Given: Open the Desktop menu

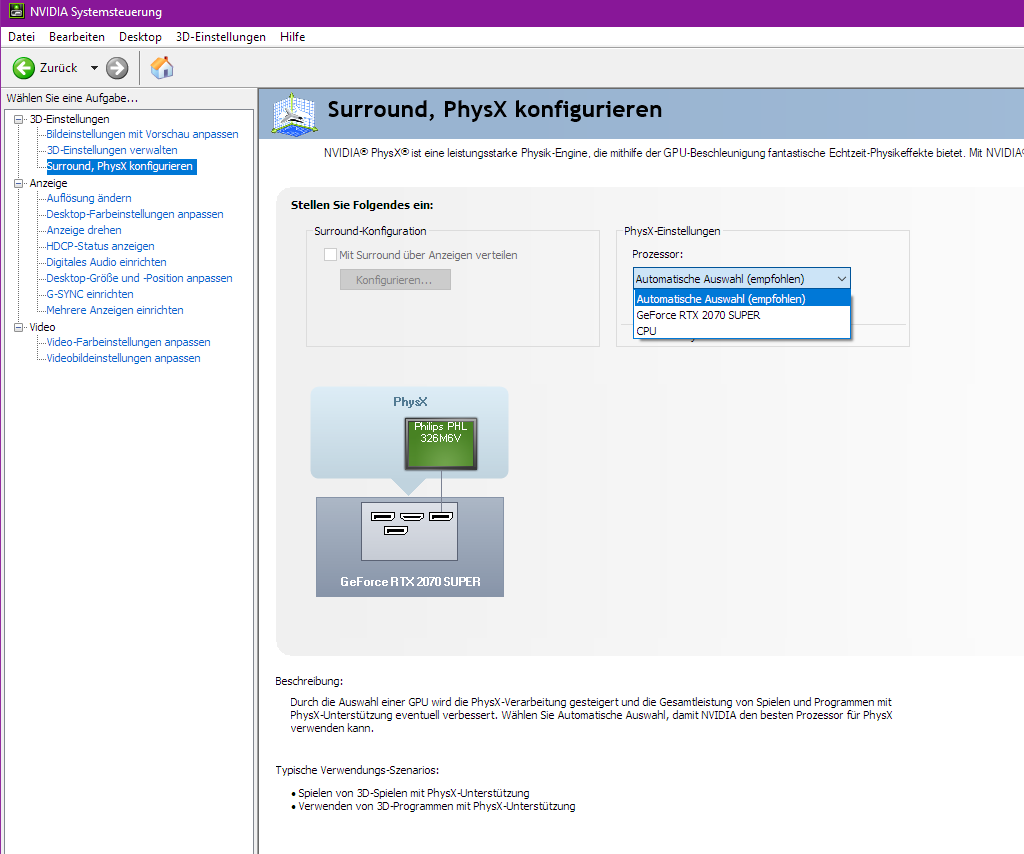Looking at the screenshot, I should 140,37.
